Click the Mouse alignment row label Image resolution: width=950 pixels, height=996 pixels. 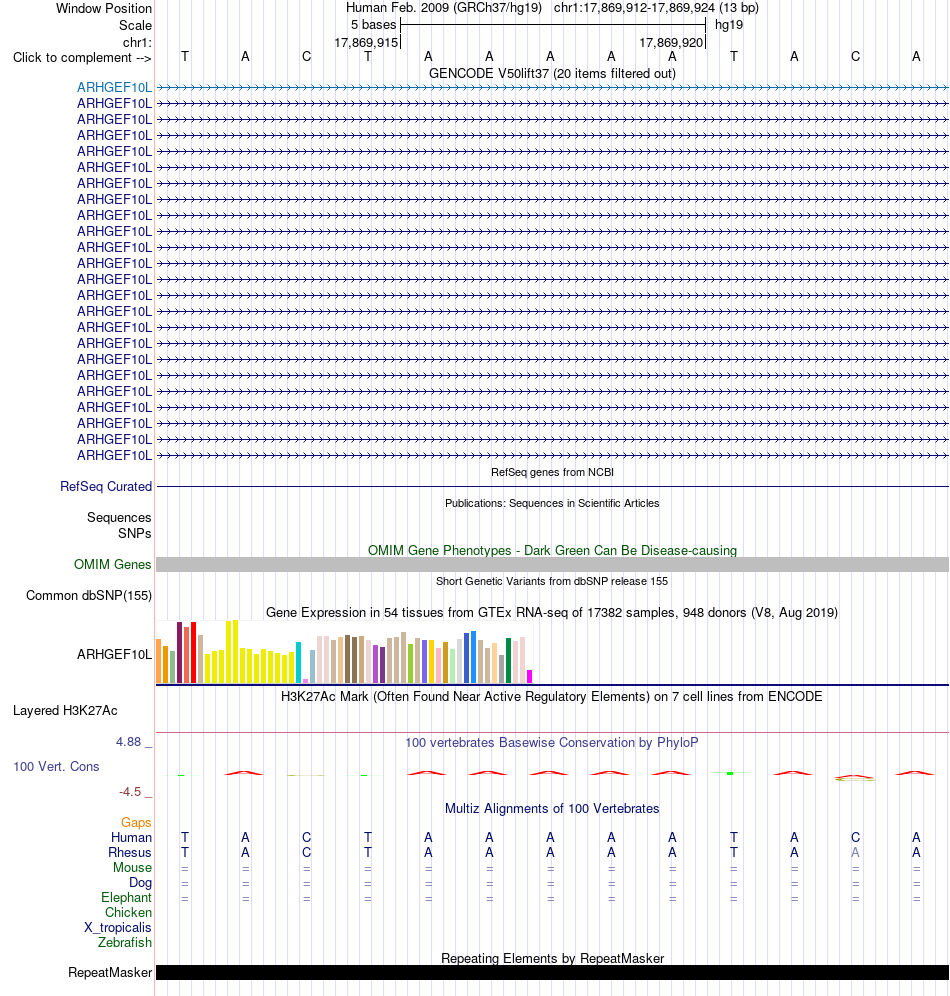click(x=132, y=868)
